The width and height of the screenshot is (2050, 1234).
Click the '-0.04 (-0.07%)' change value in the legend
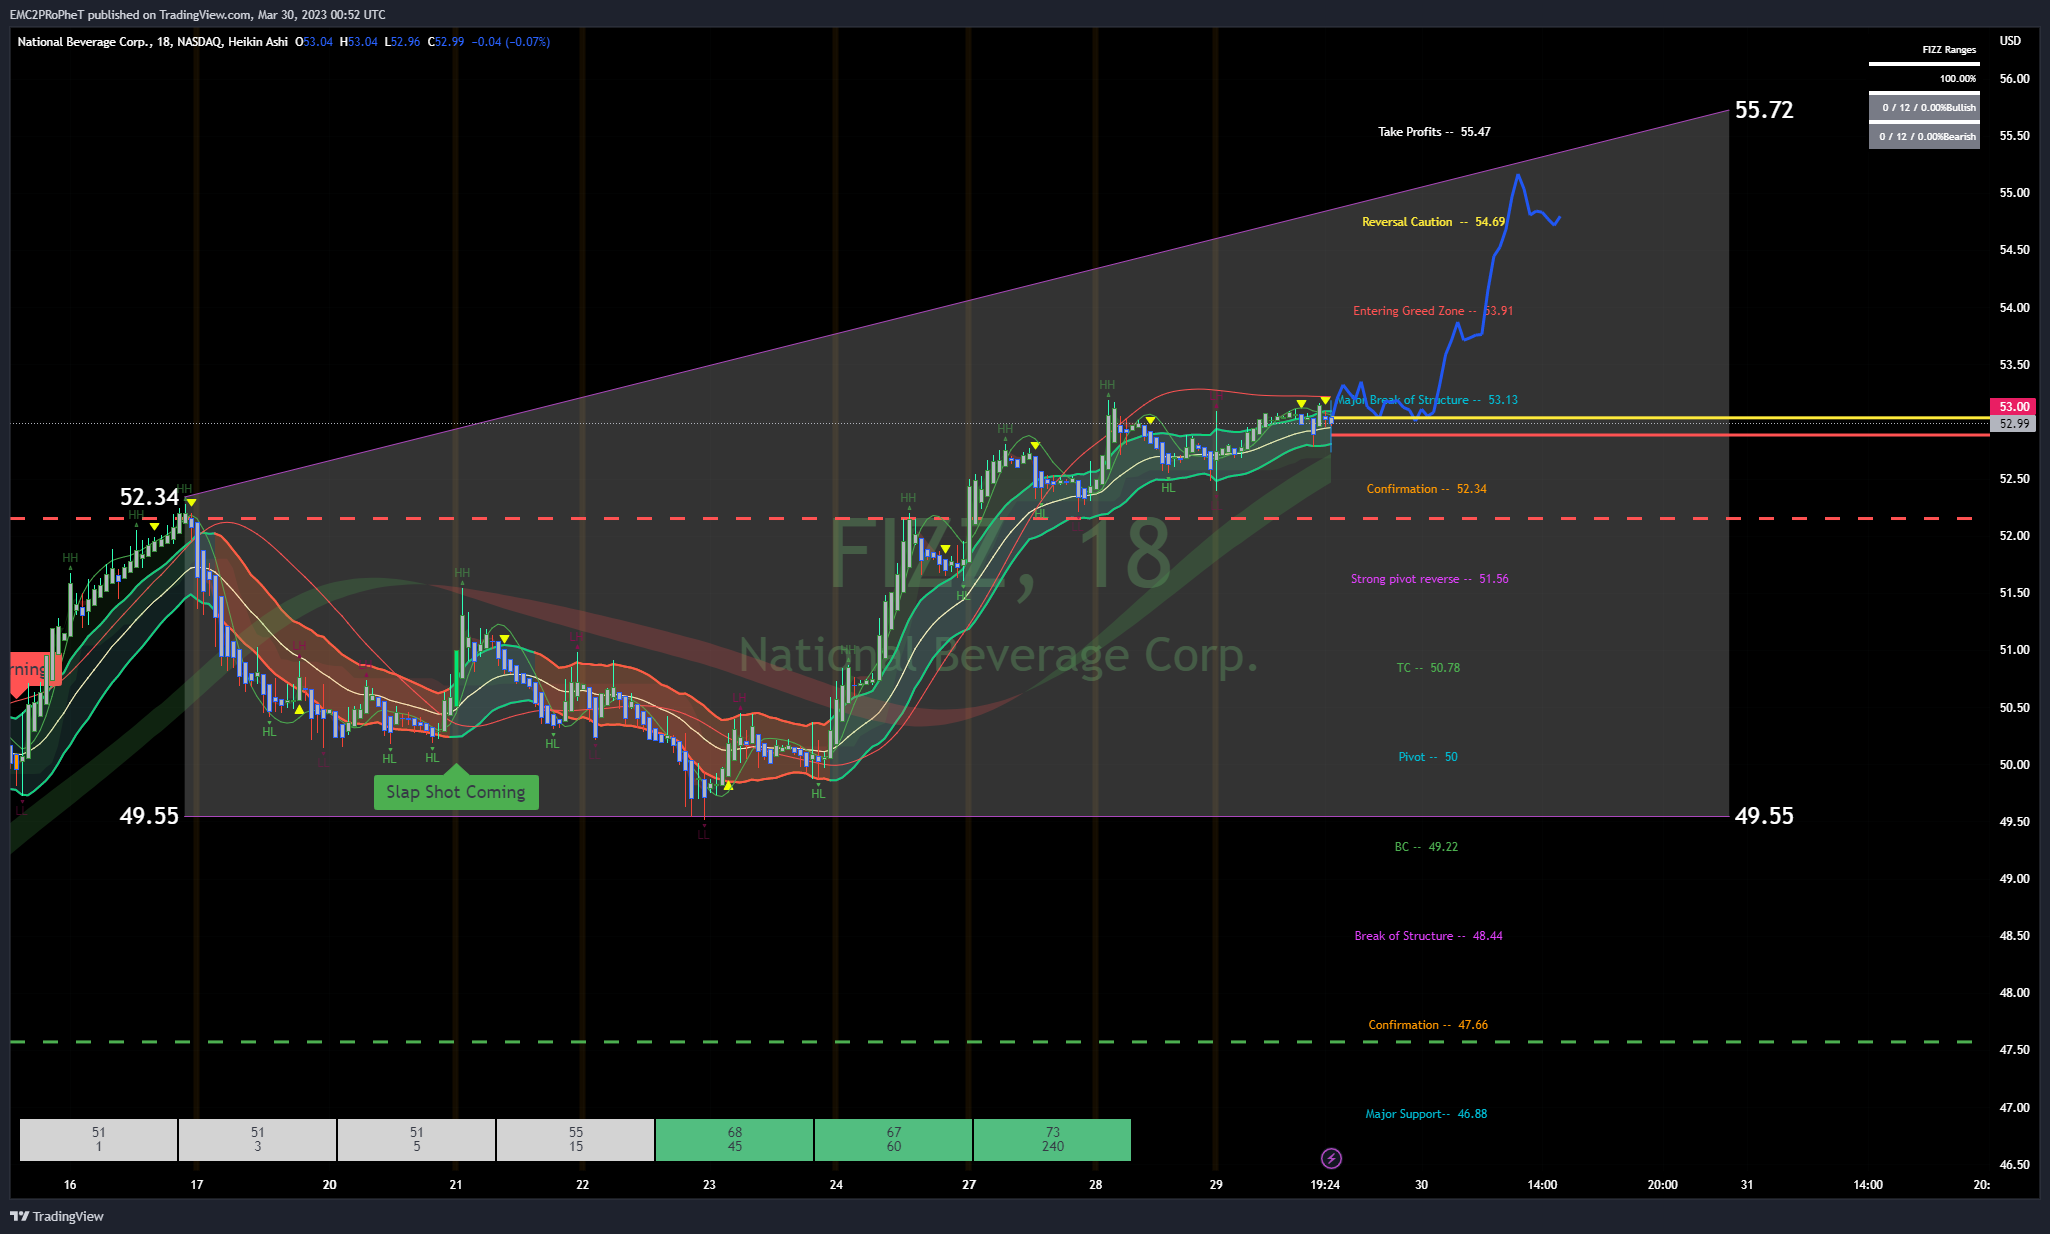click(510, 42)
